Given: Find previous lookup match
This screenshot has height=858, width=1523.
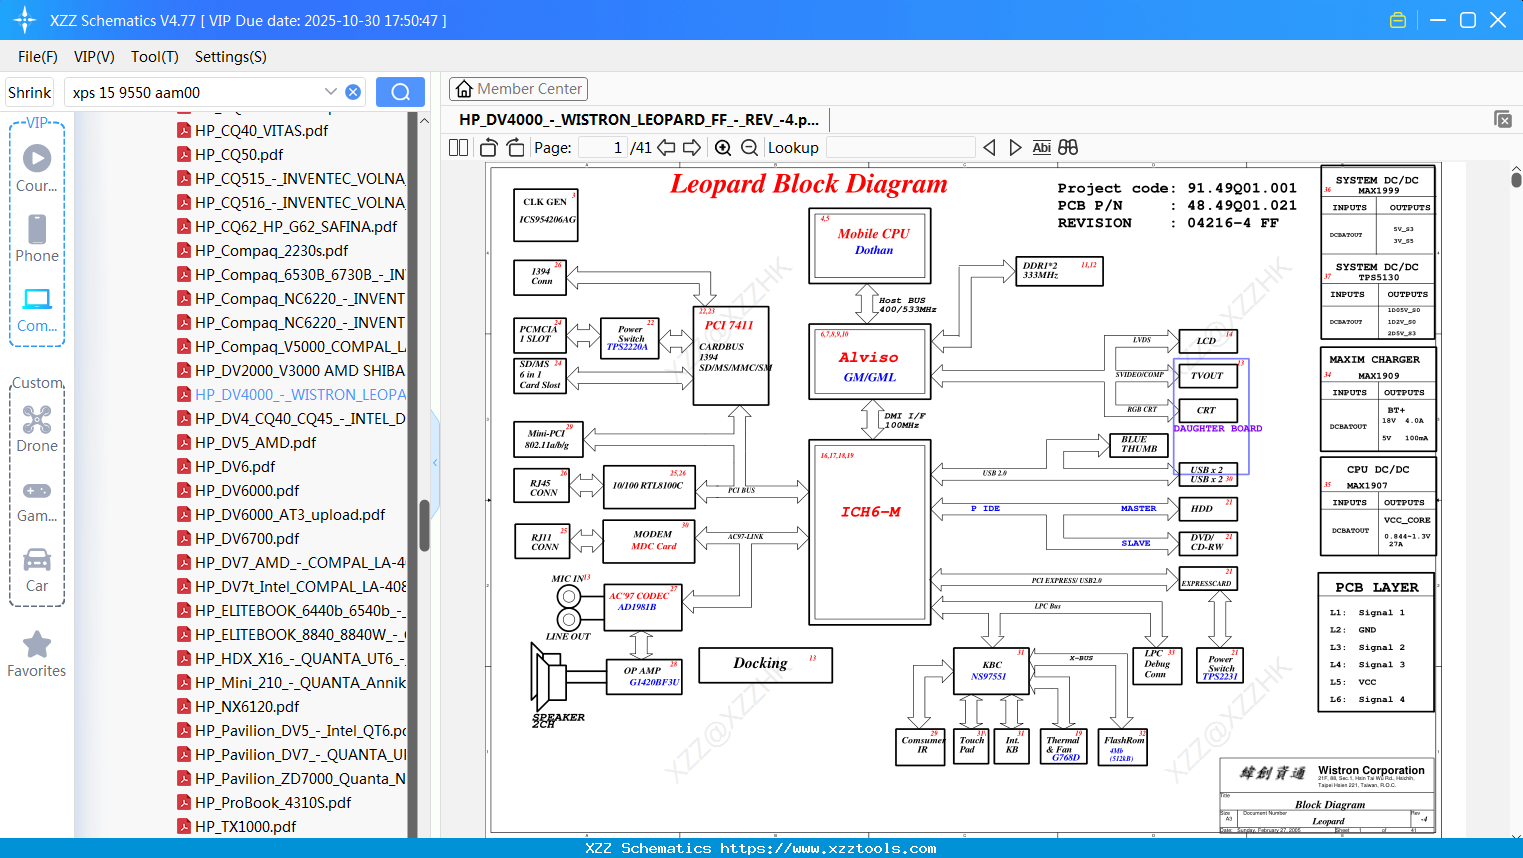Looking at the screenshot, I should pos(989,147).
